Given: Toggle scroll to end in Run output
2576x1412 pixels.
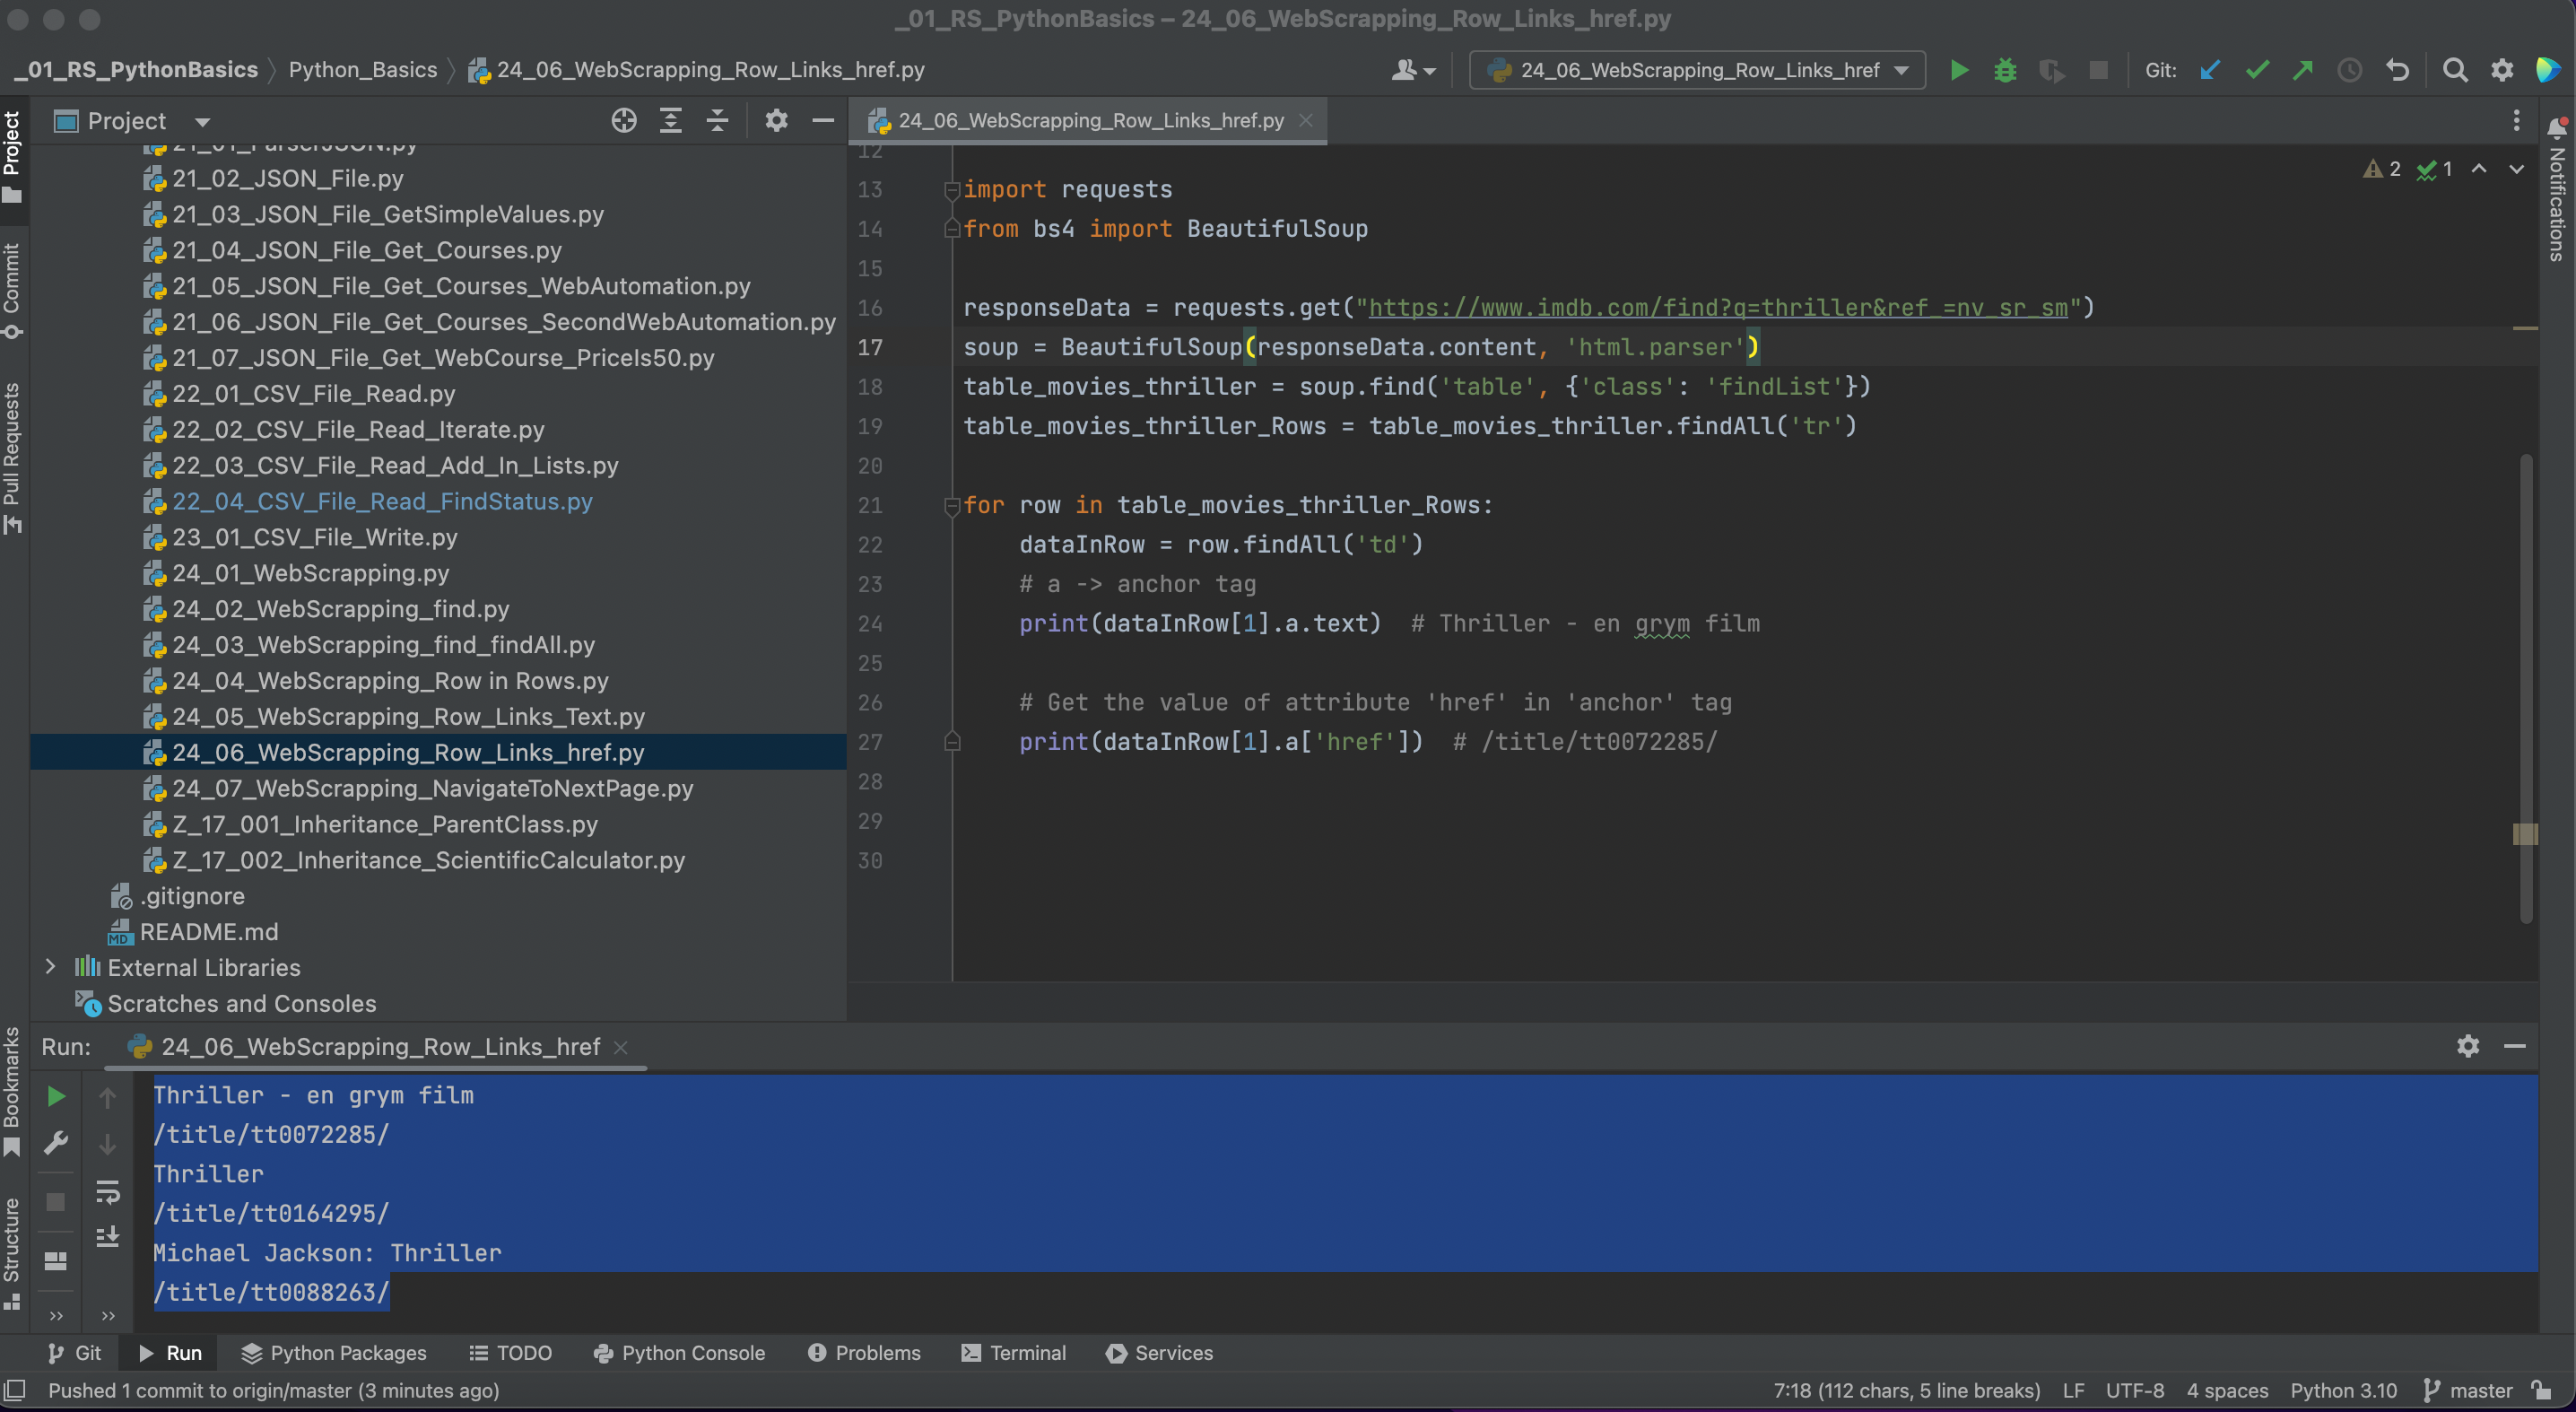Looking at the screenshot, I should click(x=107, y=1237).
